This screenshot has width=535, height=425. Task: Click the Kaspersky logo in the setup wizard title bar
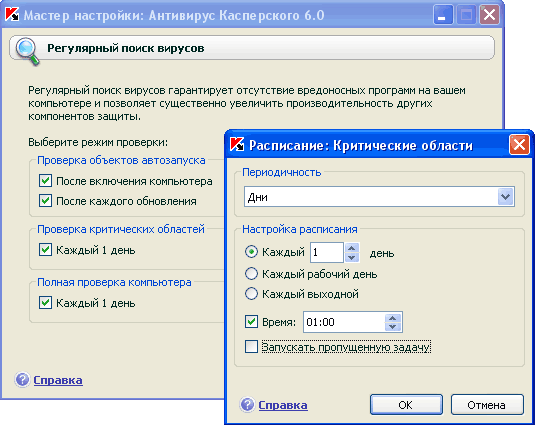[x=12, y=15]
